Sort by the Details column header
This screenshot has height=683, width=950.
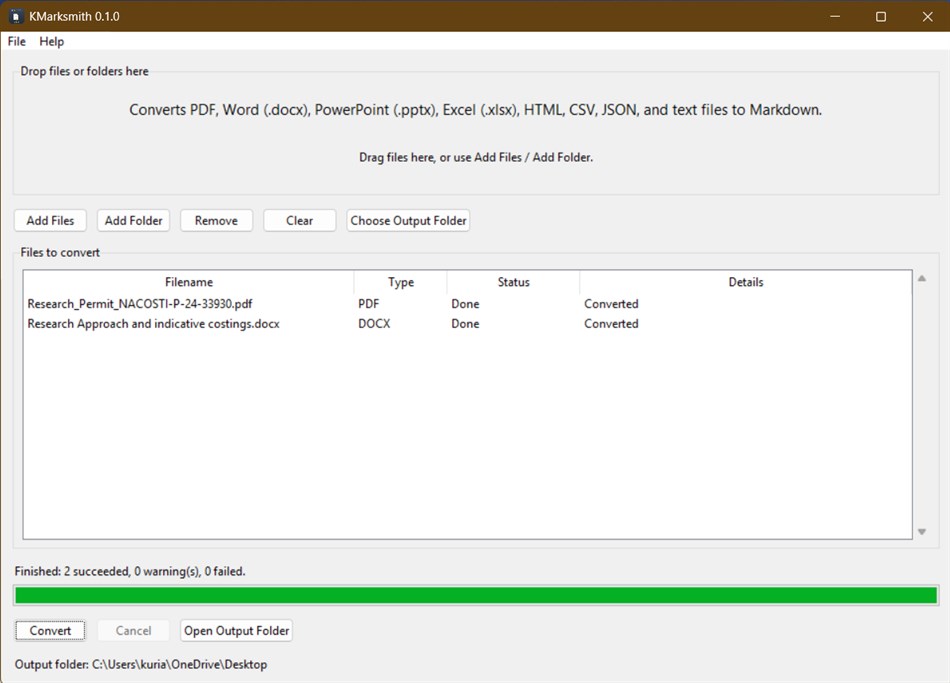[x=746, y=282]
